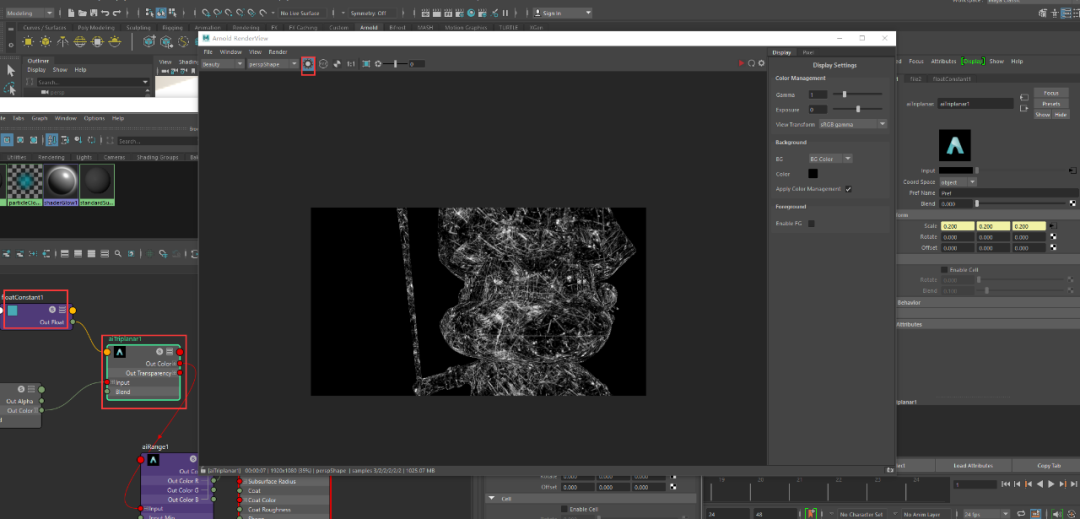The width and height of the screenshot is (1080, 519).
Task: Toggle Enable Cell checkbox in bottom panel
Action: pos(564,509)
